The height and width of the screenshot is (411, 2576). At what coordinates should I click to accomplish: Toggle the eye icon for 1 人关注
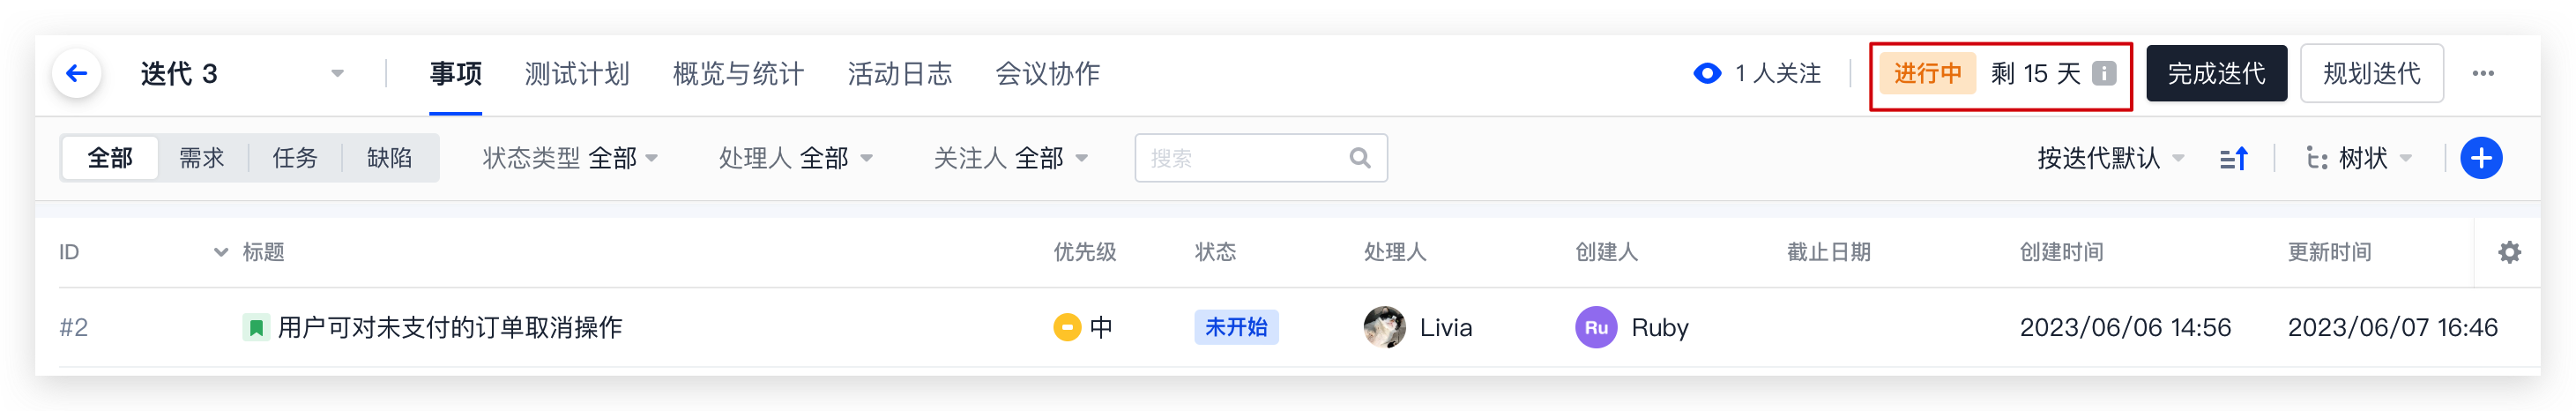[x=1707, y=73]
